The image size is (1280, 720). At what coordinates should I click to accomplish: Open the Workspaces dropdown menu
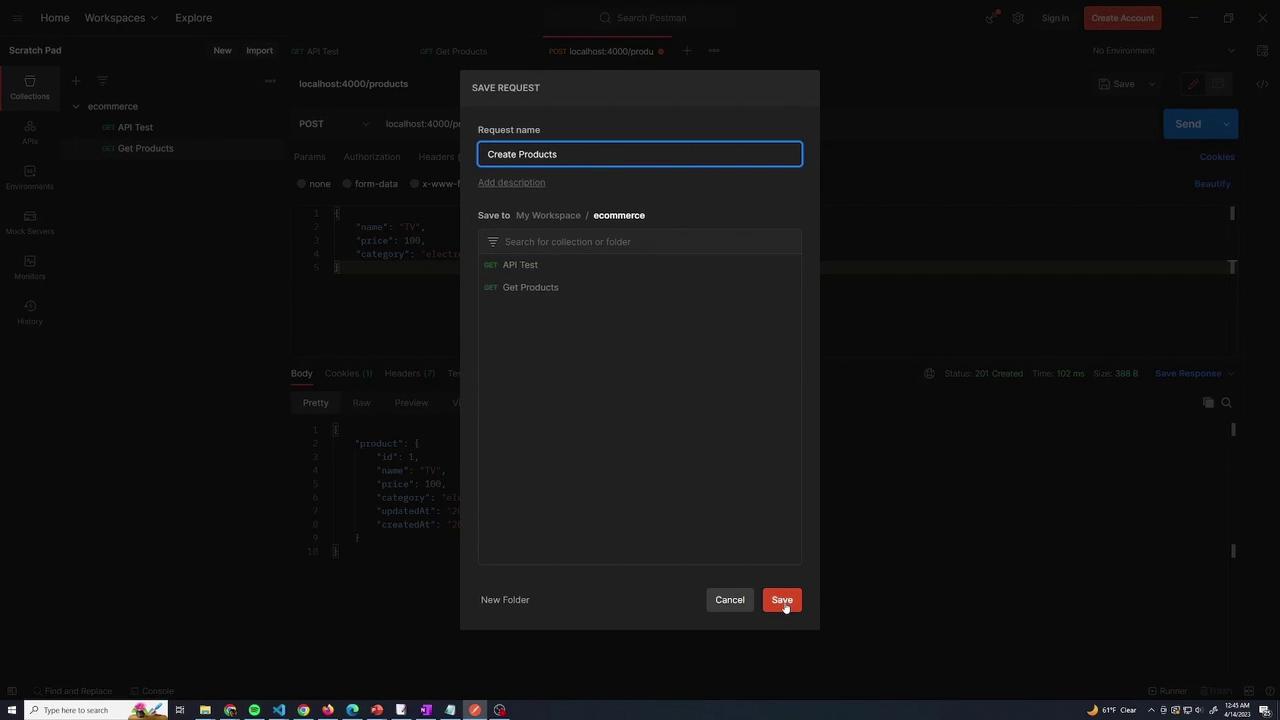(121, 18)
